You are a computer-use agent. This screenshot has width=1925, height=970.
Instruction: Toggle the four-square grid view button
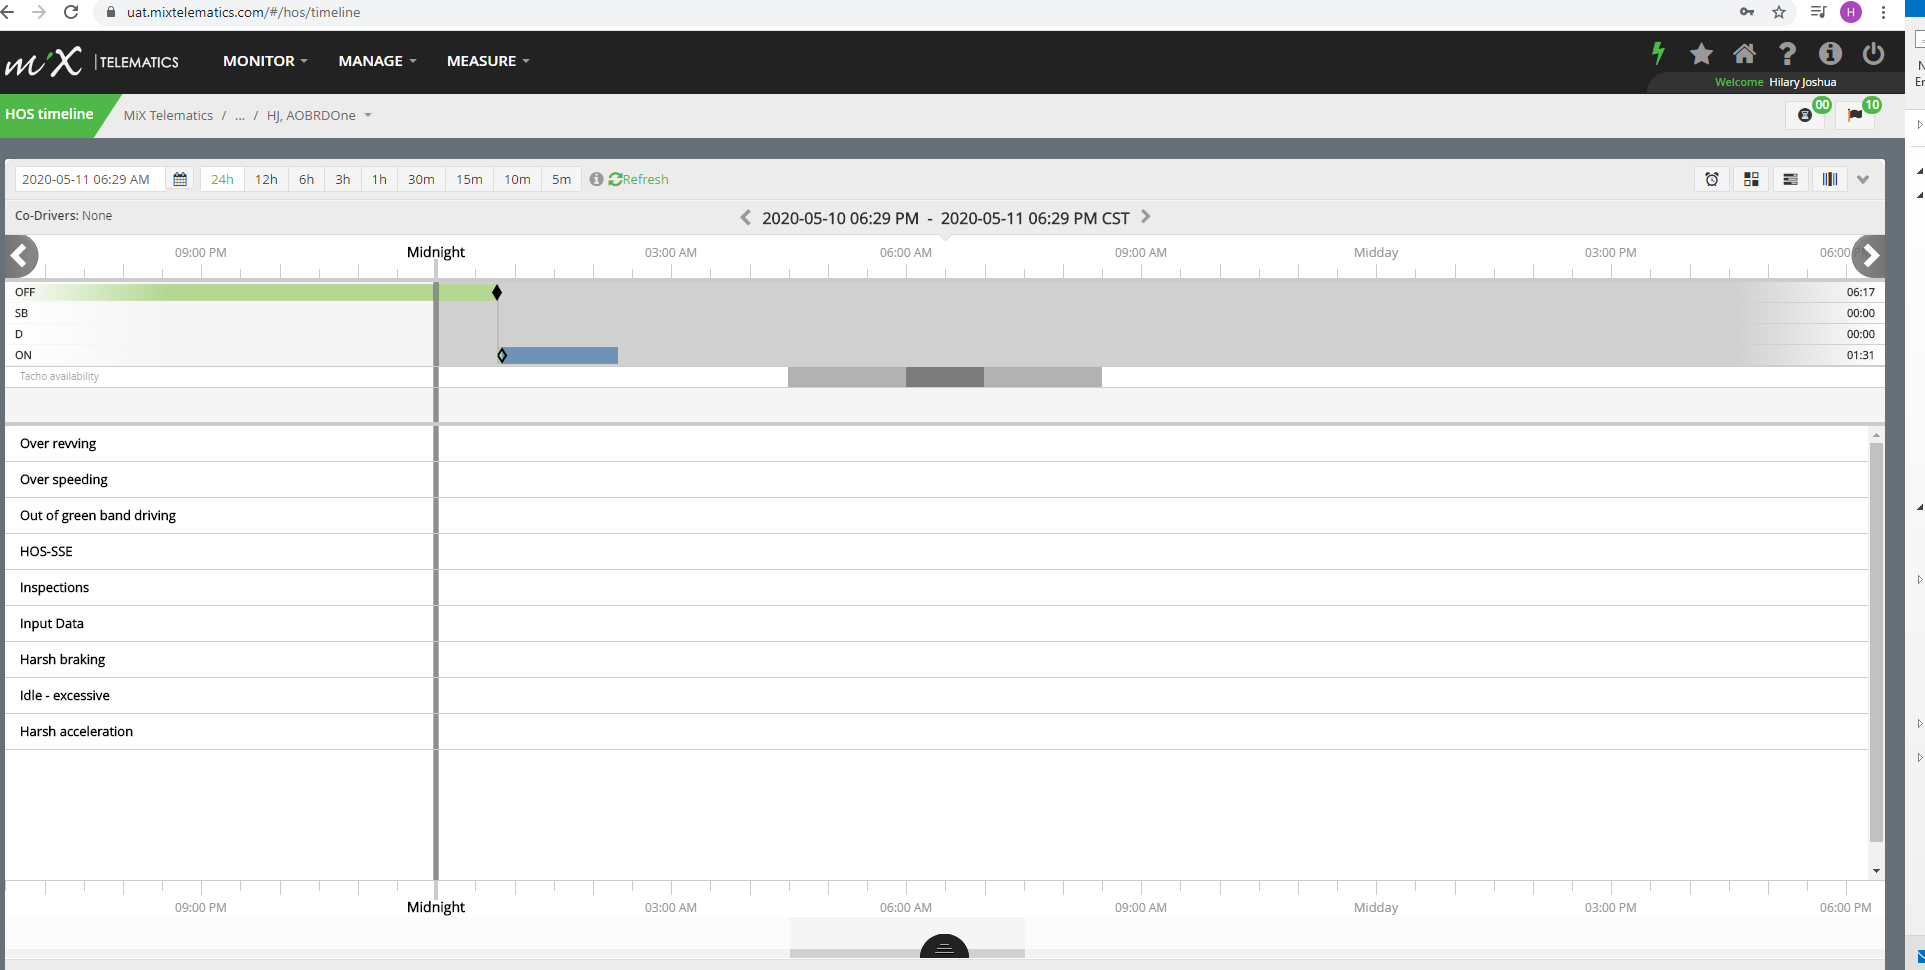[x=1751, y=180]
